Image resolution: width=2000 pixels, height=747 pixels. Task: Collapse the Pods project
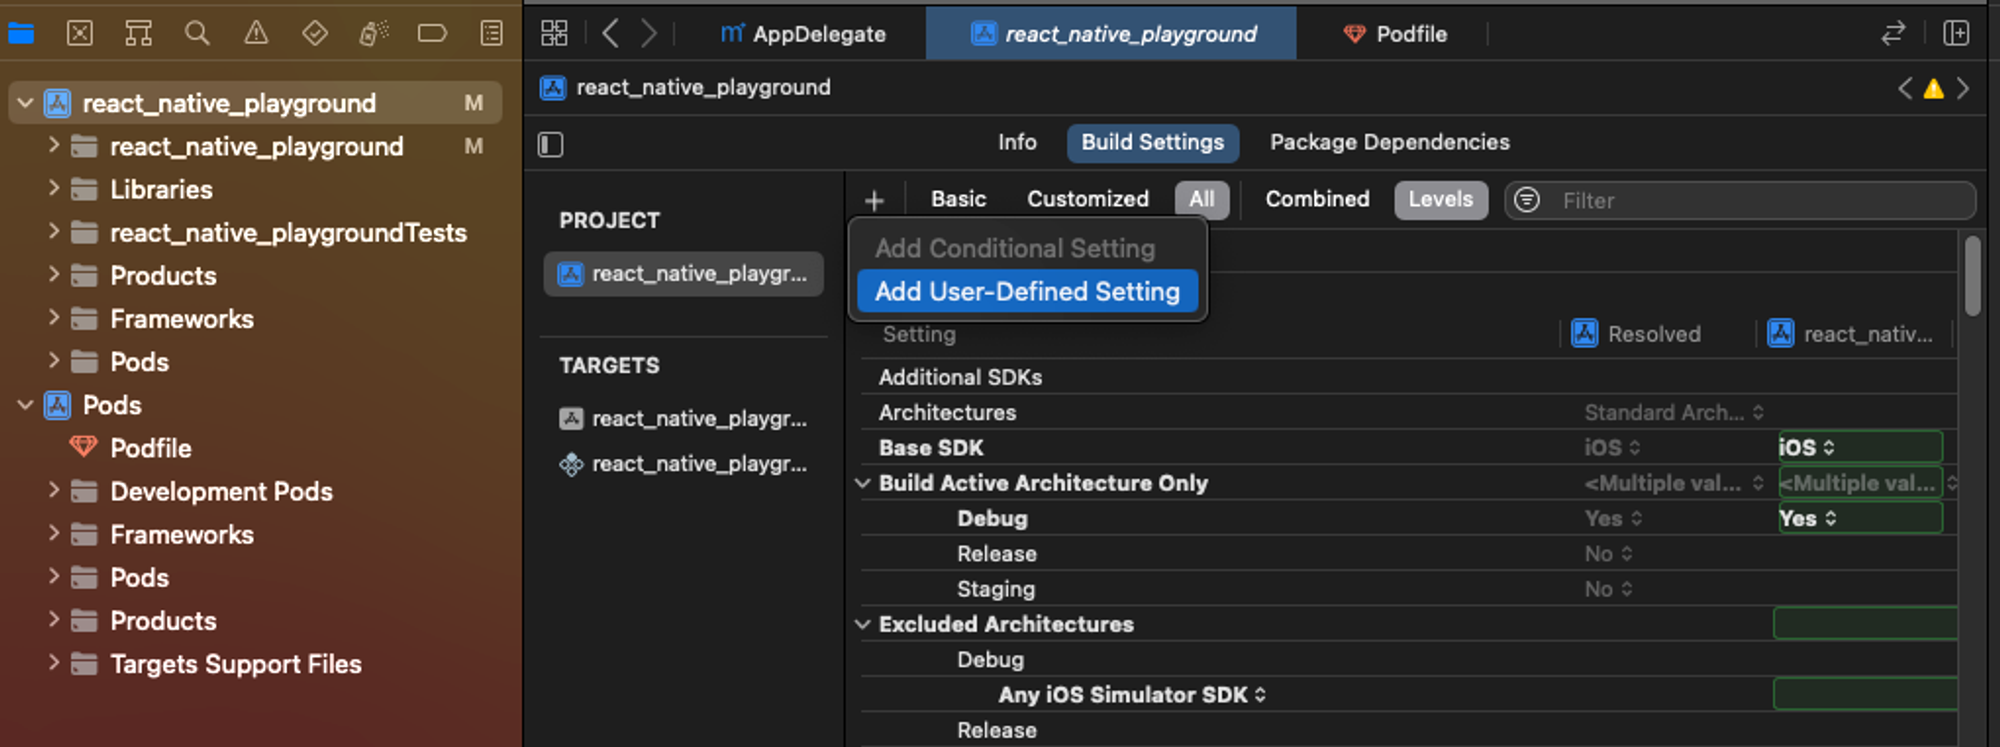(x=25, y=405)
